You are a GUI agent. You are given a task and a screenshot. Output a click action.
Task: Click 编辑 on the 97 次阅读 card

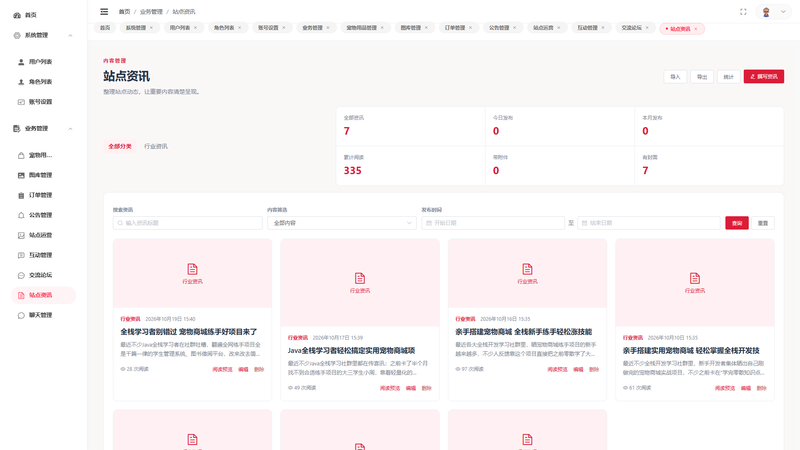pyautogui.click(x=578, y=369)
